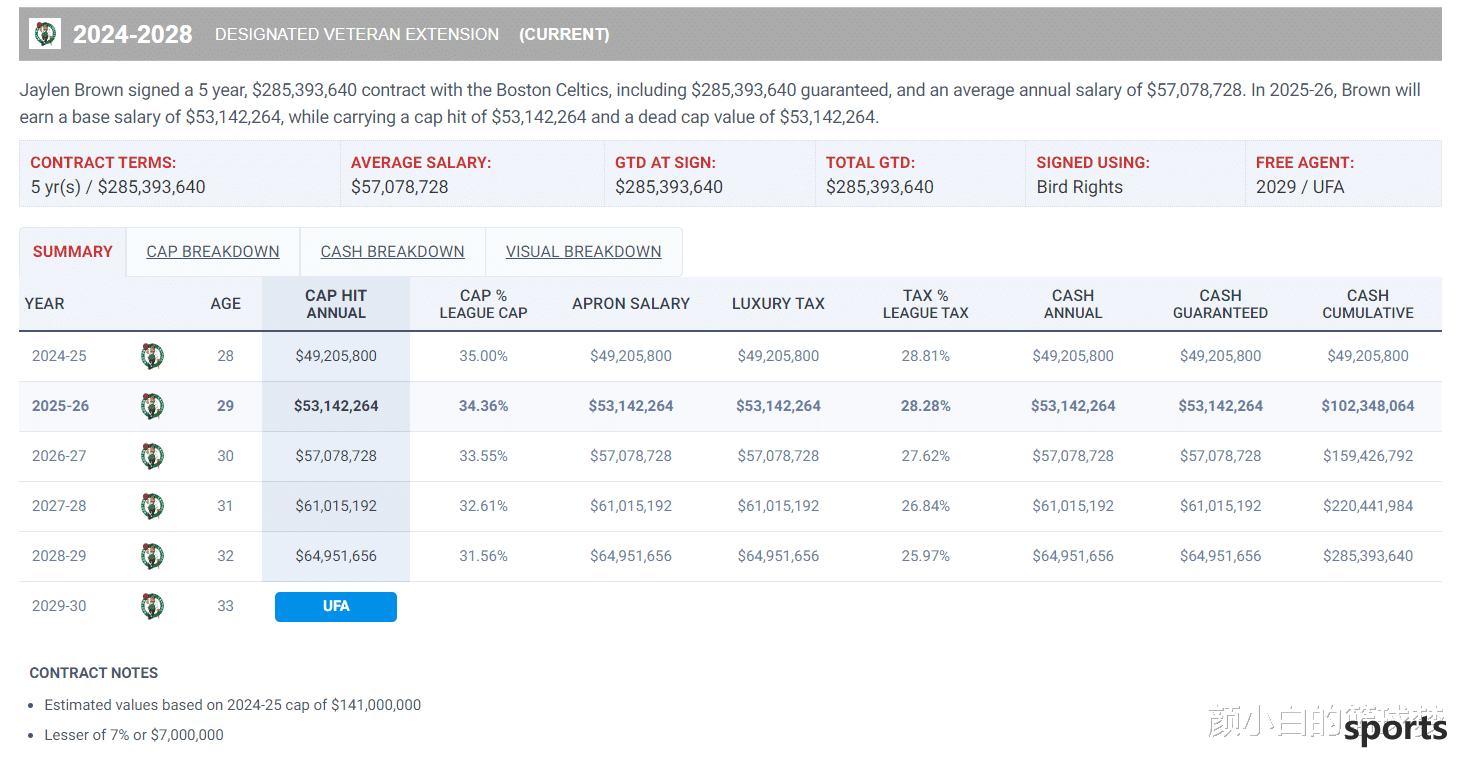Image resolution: width=1462 pixels, height=760 pixels.
Task: Click the SIGNED USING value Bird Rights
Action: coord(1080,187)
